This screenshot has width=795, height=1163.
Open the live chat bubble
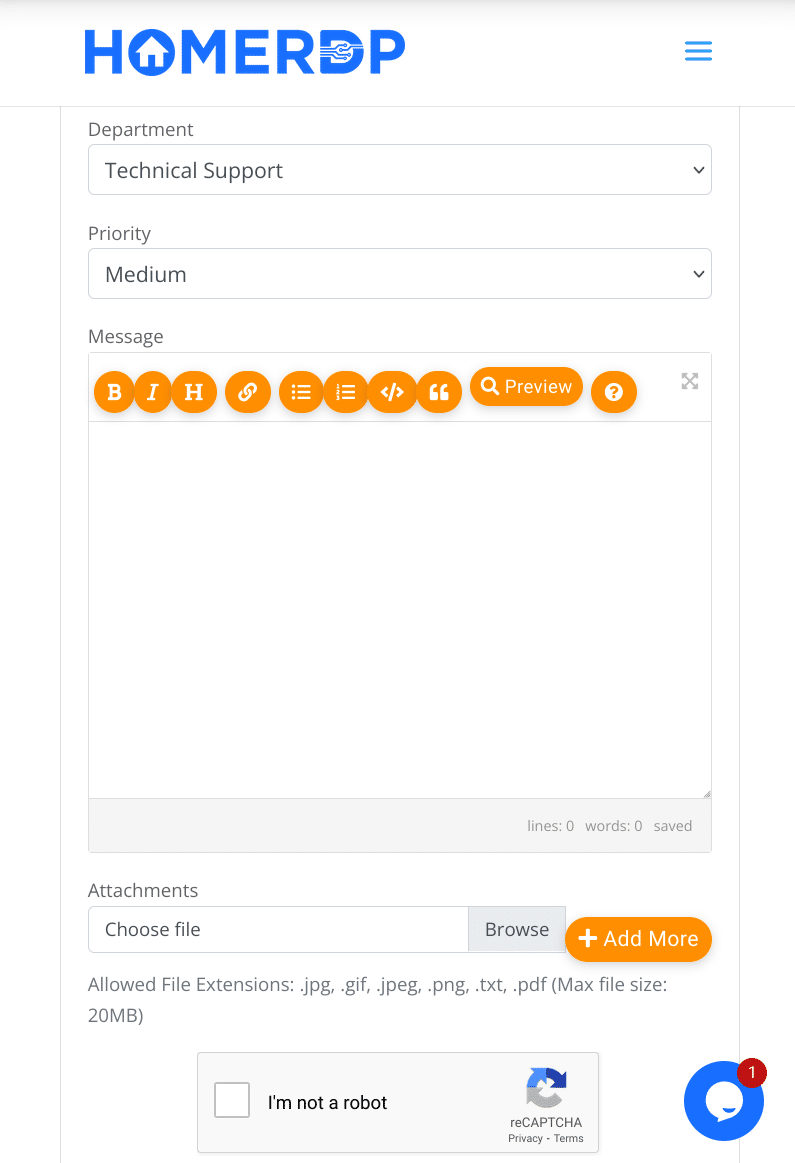[x=723, y=1102]
